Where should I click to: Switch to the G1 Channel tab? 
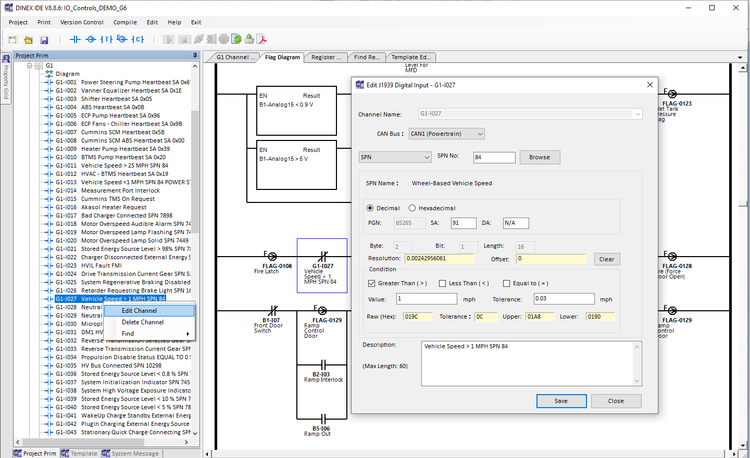click(x=232, y=57)
